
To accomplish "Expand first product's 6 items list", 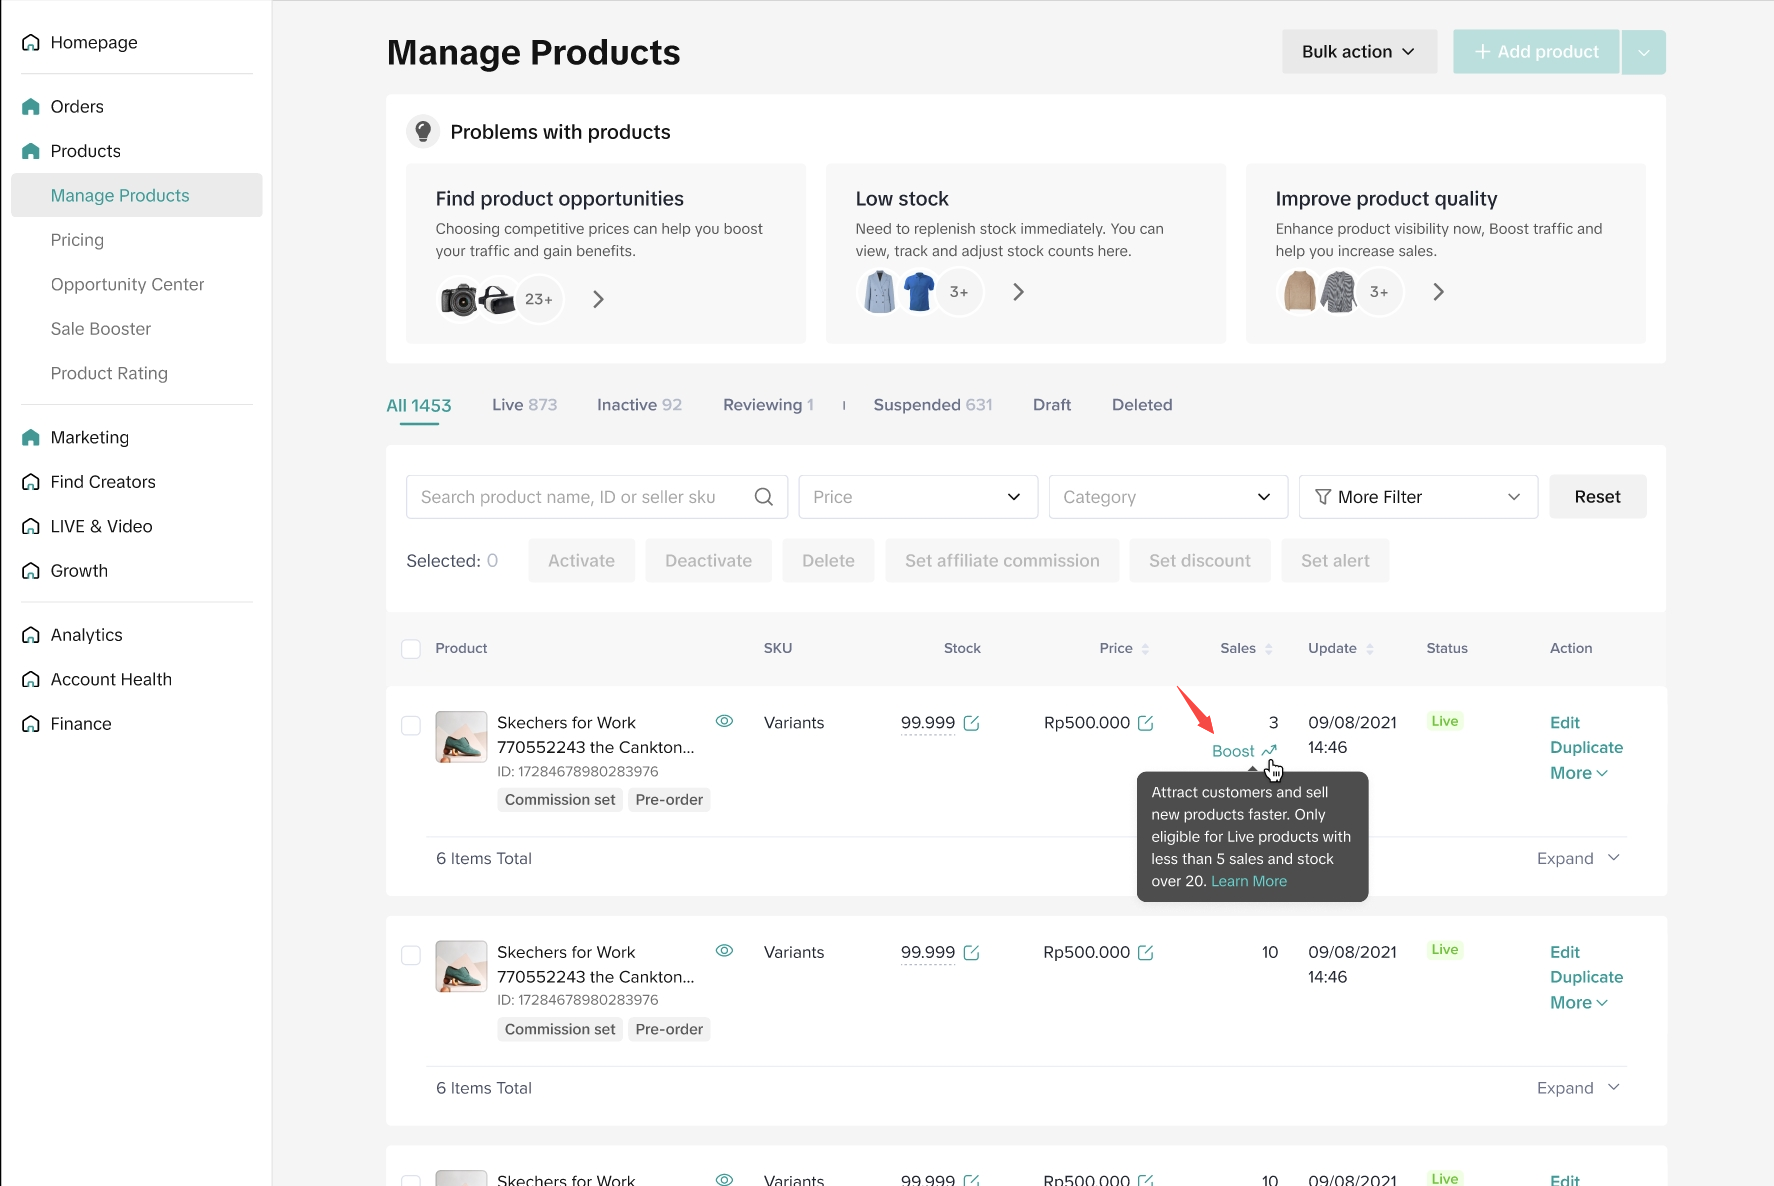I will point(1578,859).
